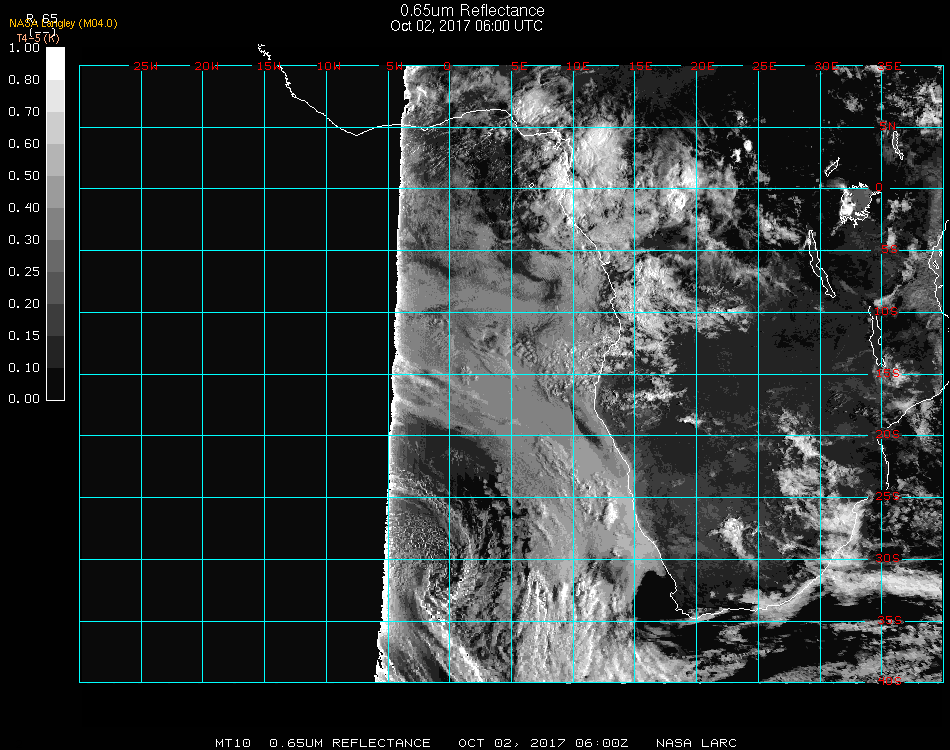Click the 30E longitude label

click(826, 66)
